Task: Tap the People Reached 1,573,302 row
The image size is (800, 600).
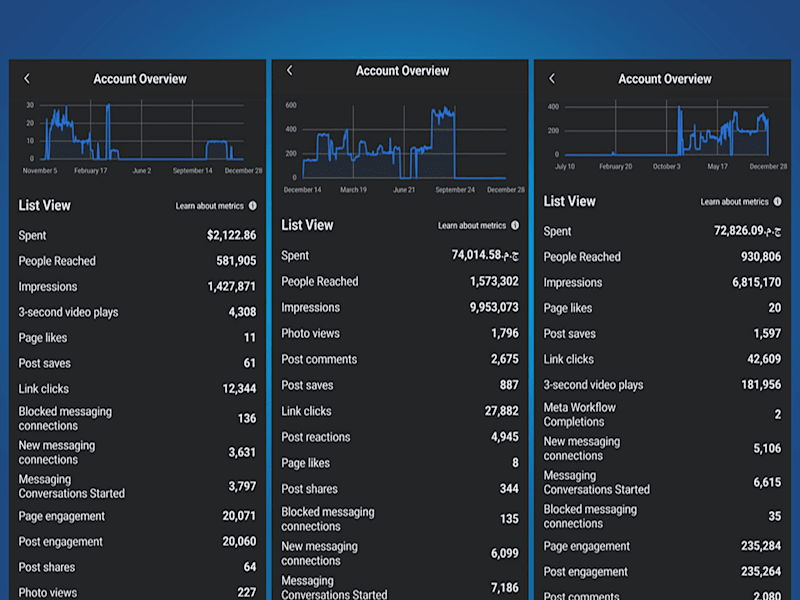Action: (400, 281)
